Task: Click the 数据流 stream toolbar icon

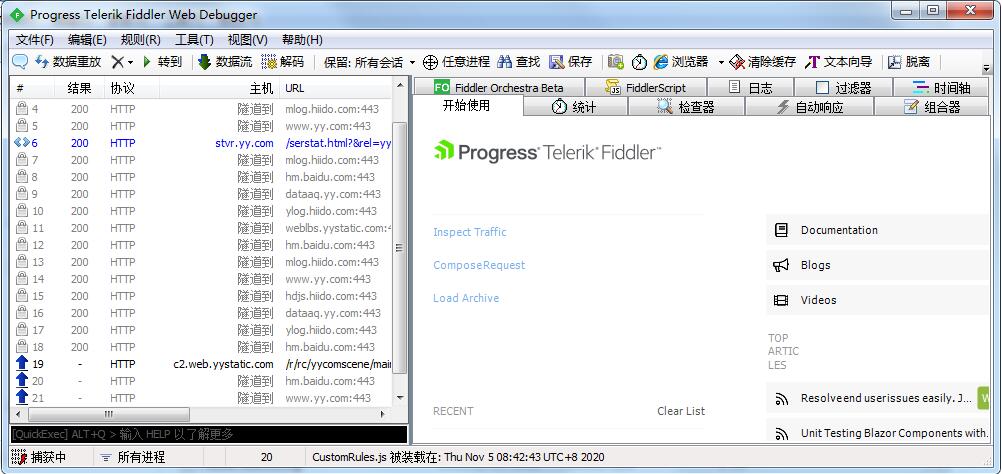Action: (204, 62)
